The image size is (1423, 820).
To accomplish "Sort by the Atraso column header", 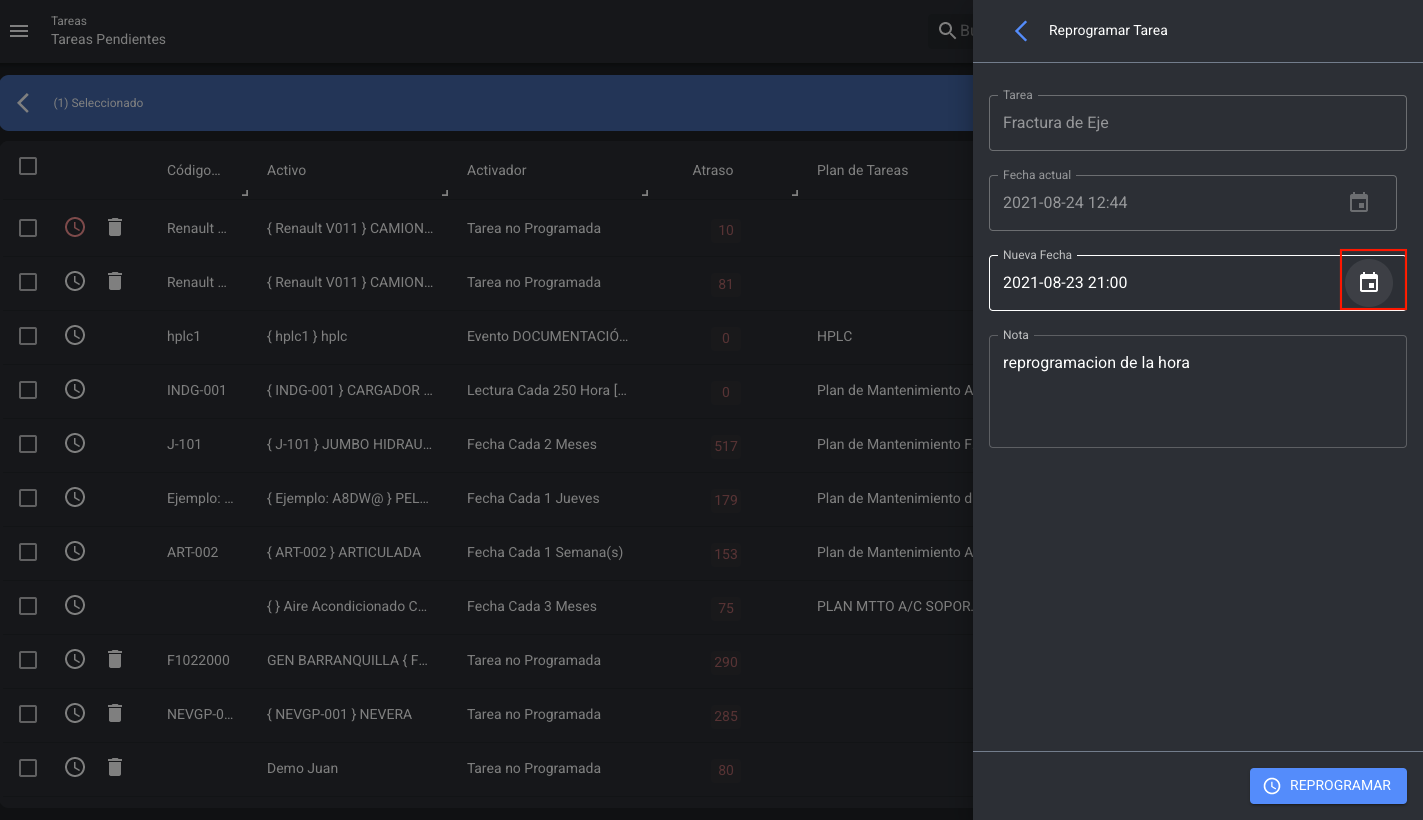I will (712, 171).
